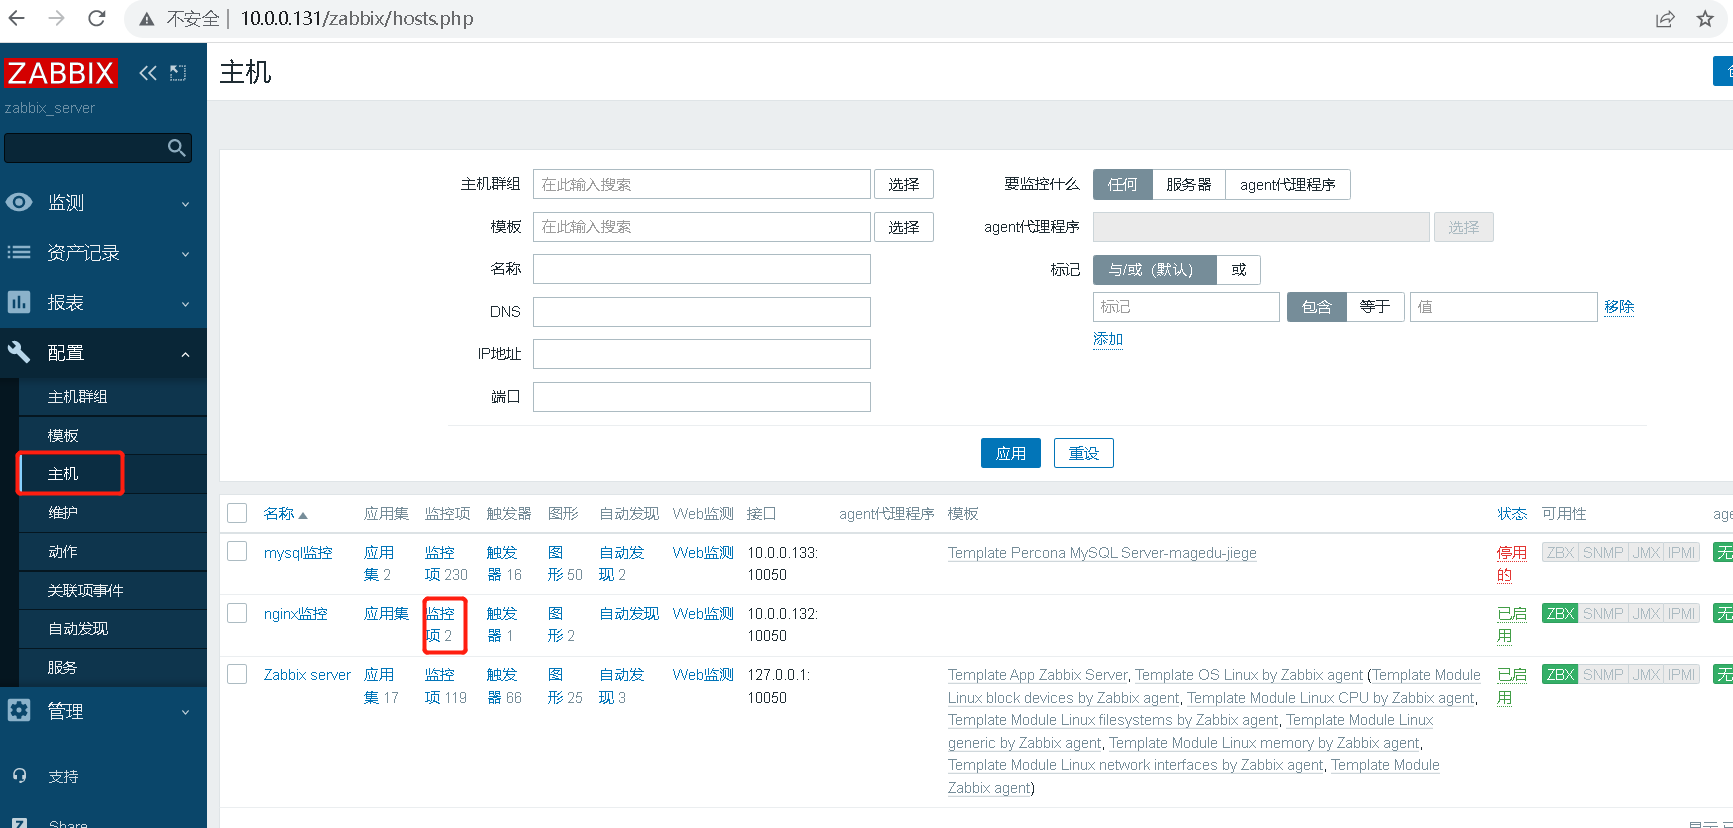Image resolution: width=1733 pixels, height=828 pixels.
Task: Click the 移除 tag link
Action: [x=1619, y=307]
